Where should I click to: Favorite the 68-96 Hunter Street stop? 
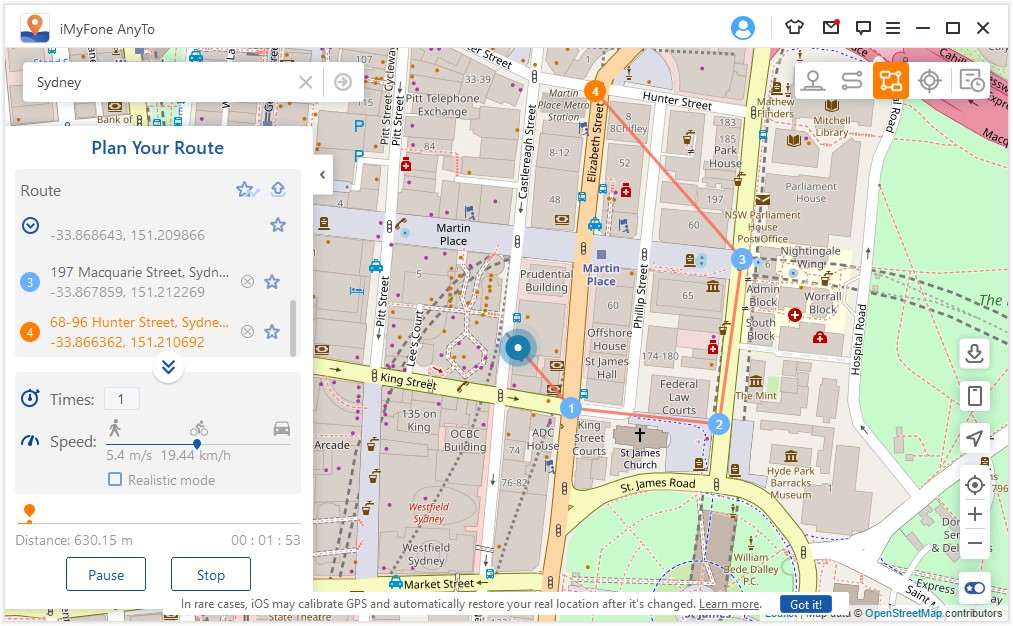point(272,331)
